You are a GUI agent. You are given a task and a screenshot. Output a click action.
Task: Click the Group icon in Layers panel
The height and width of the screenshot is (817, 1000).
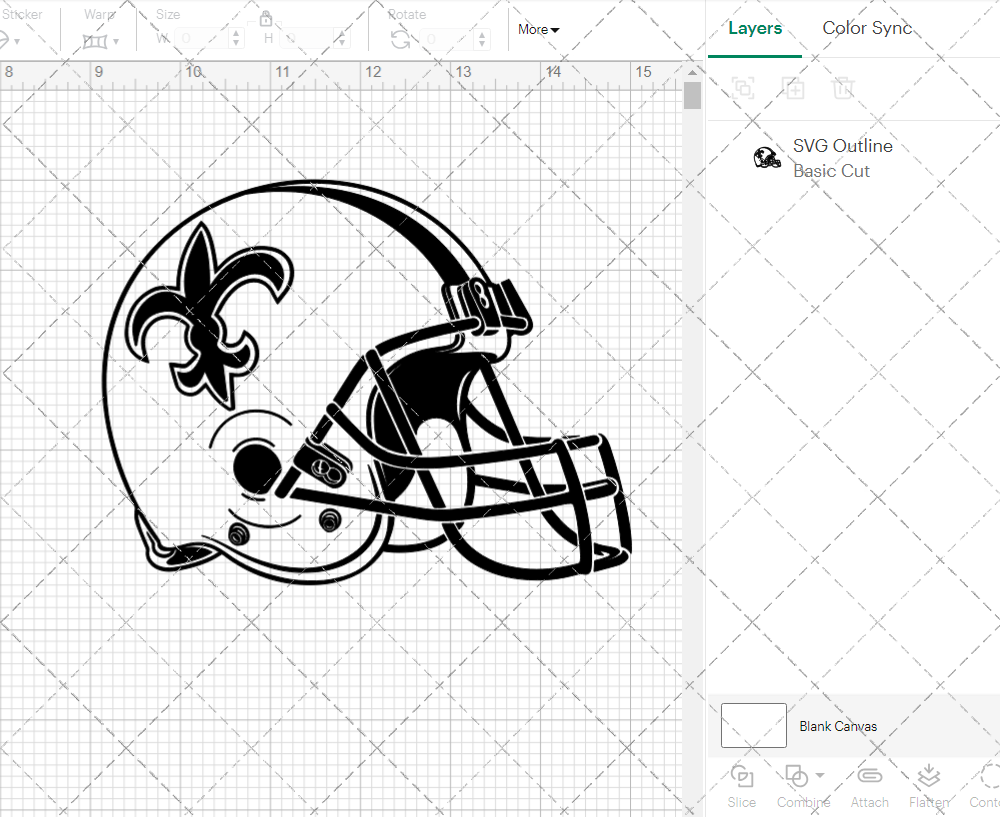(x=742, y=88)
